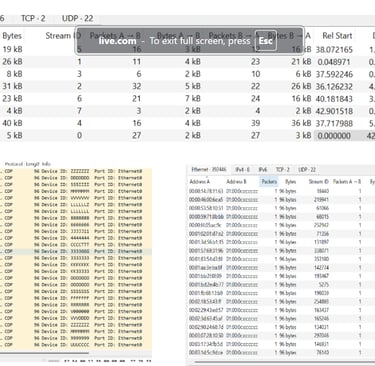The height and width of the screenshot is (366, 375).
Task: Select CDP packet with Device ID CCCCTTT
Action: [x=76, y=245]
